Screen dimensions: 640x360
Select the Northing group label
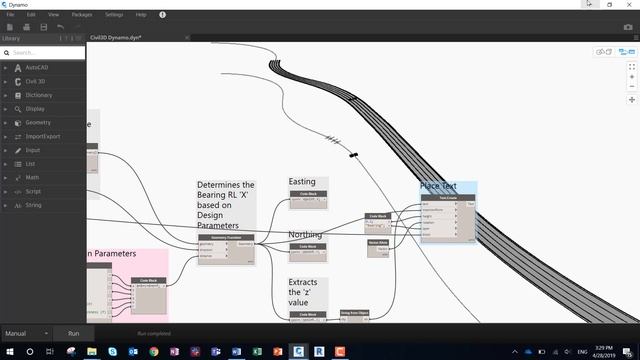[x=305, y=235]
